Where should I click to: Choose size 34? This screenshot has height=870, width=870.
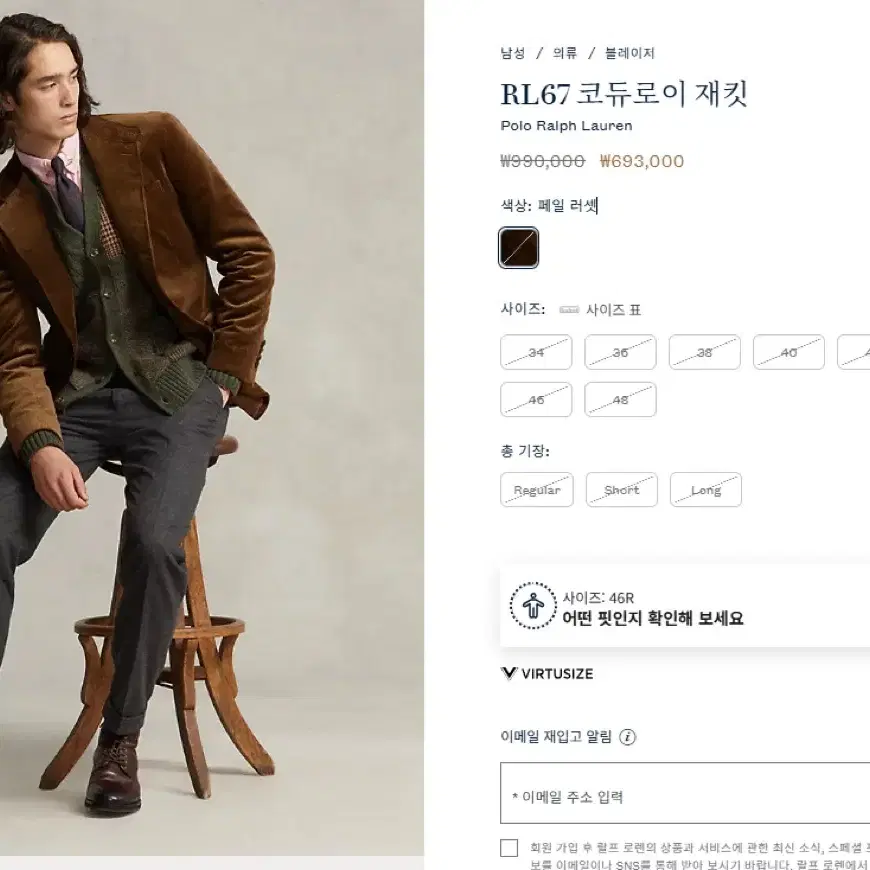coord(536,352)
